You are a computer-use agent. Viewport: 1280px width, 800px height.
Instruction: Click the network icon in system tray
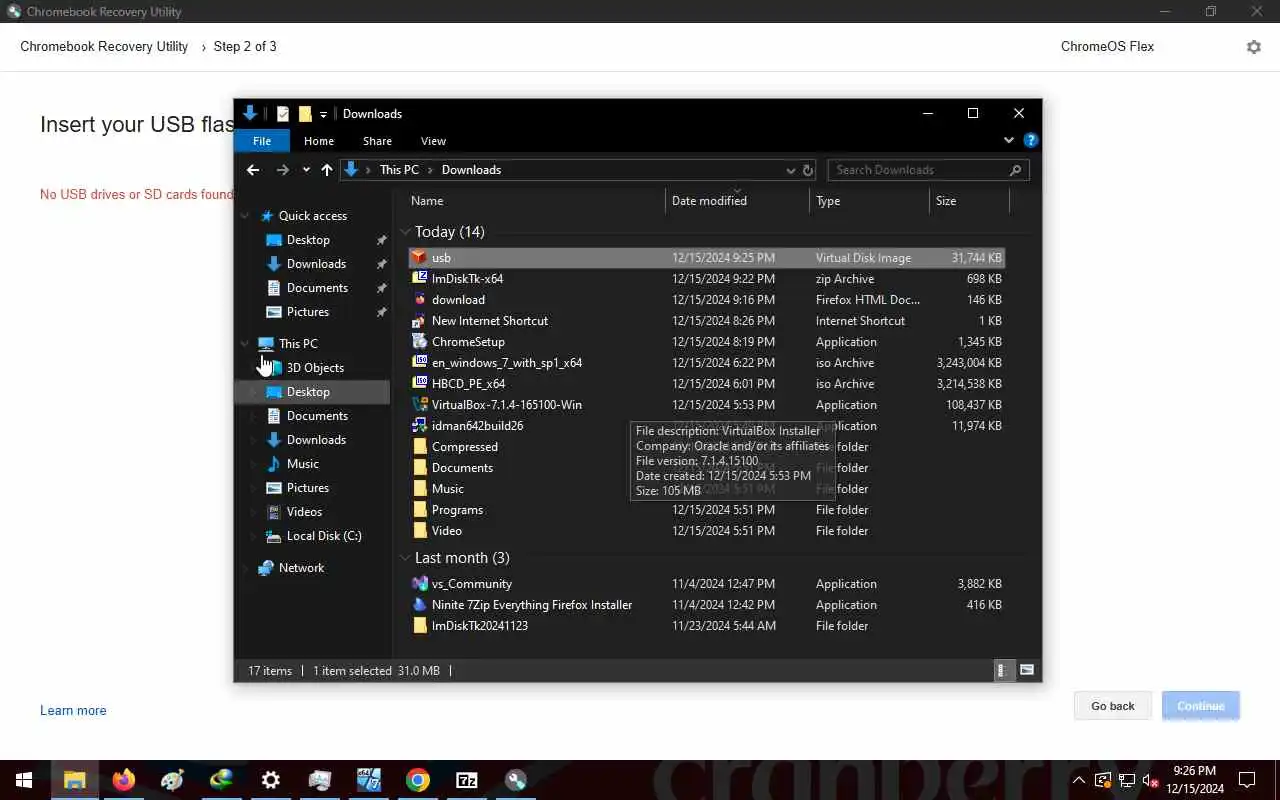pyautogui.click(x=1127, y=780)
